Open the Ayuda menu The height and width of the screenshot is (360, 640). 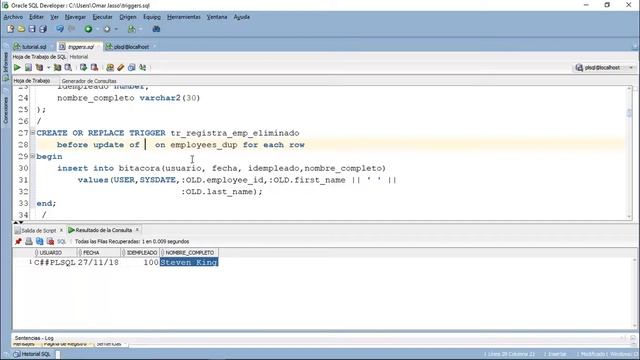click(242, 17)
